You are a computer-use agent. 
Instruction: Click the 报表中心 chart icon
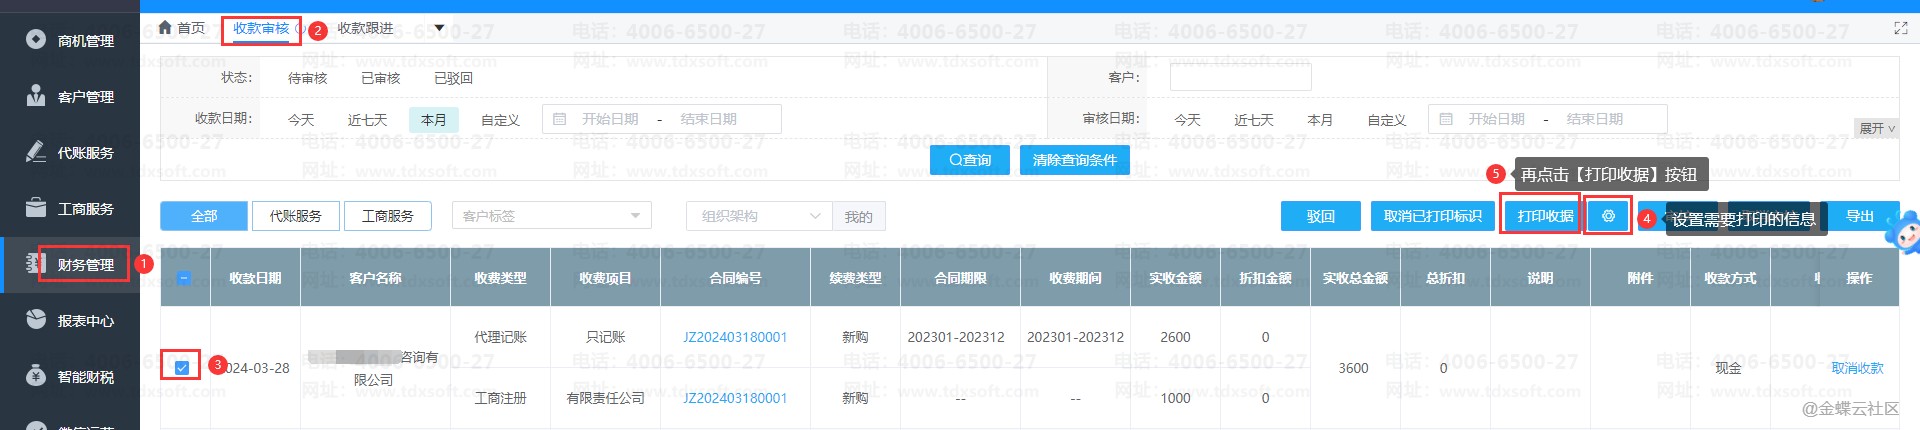(36, 320)
